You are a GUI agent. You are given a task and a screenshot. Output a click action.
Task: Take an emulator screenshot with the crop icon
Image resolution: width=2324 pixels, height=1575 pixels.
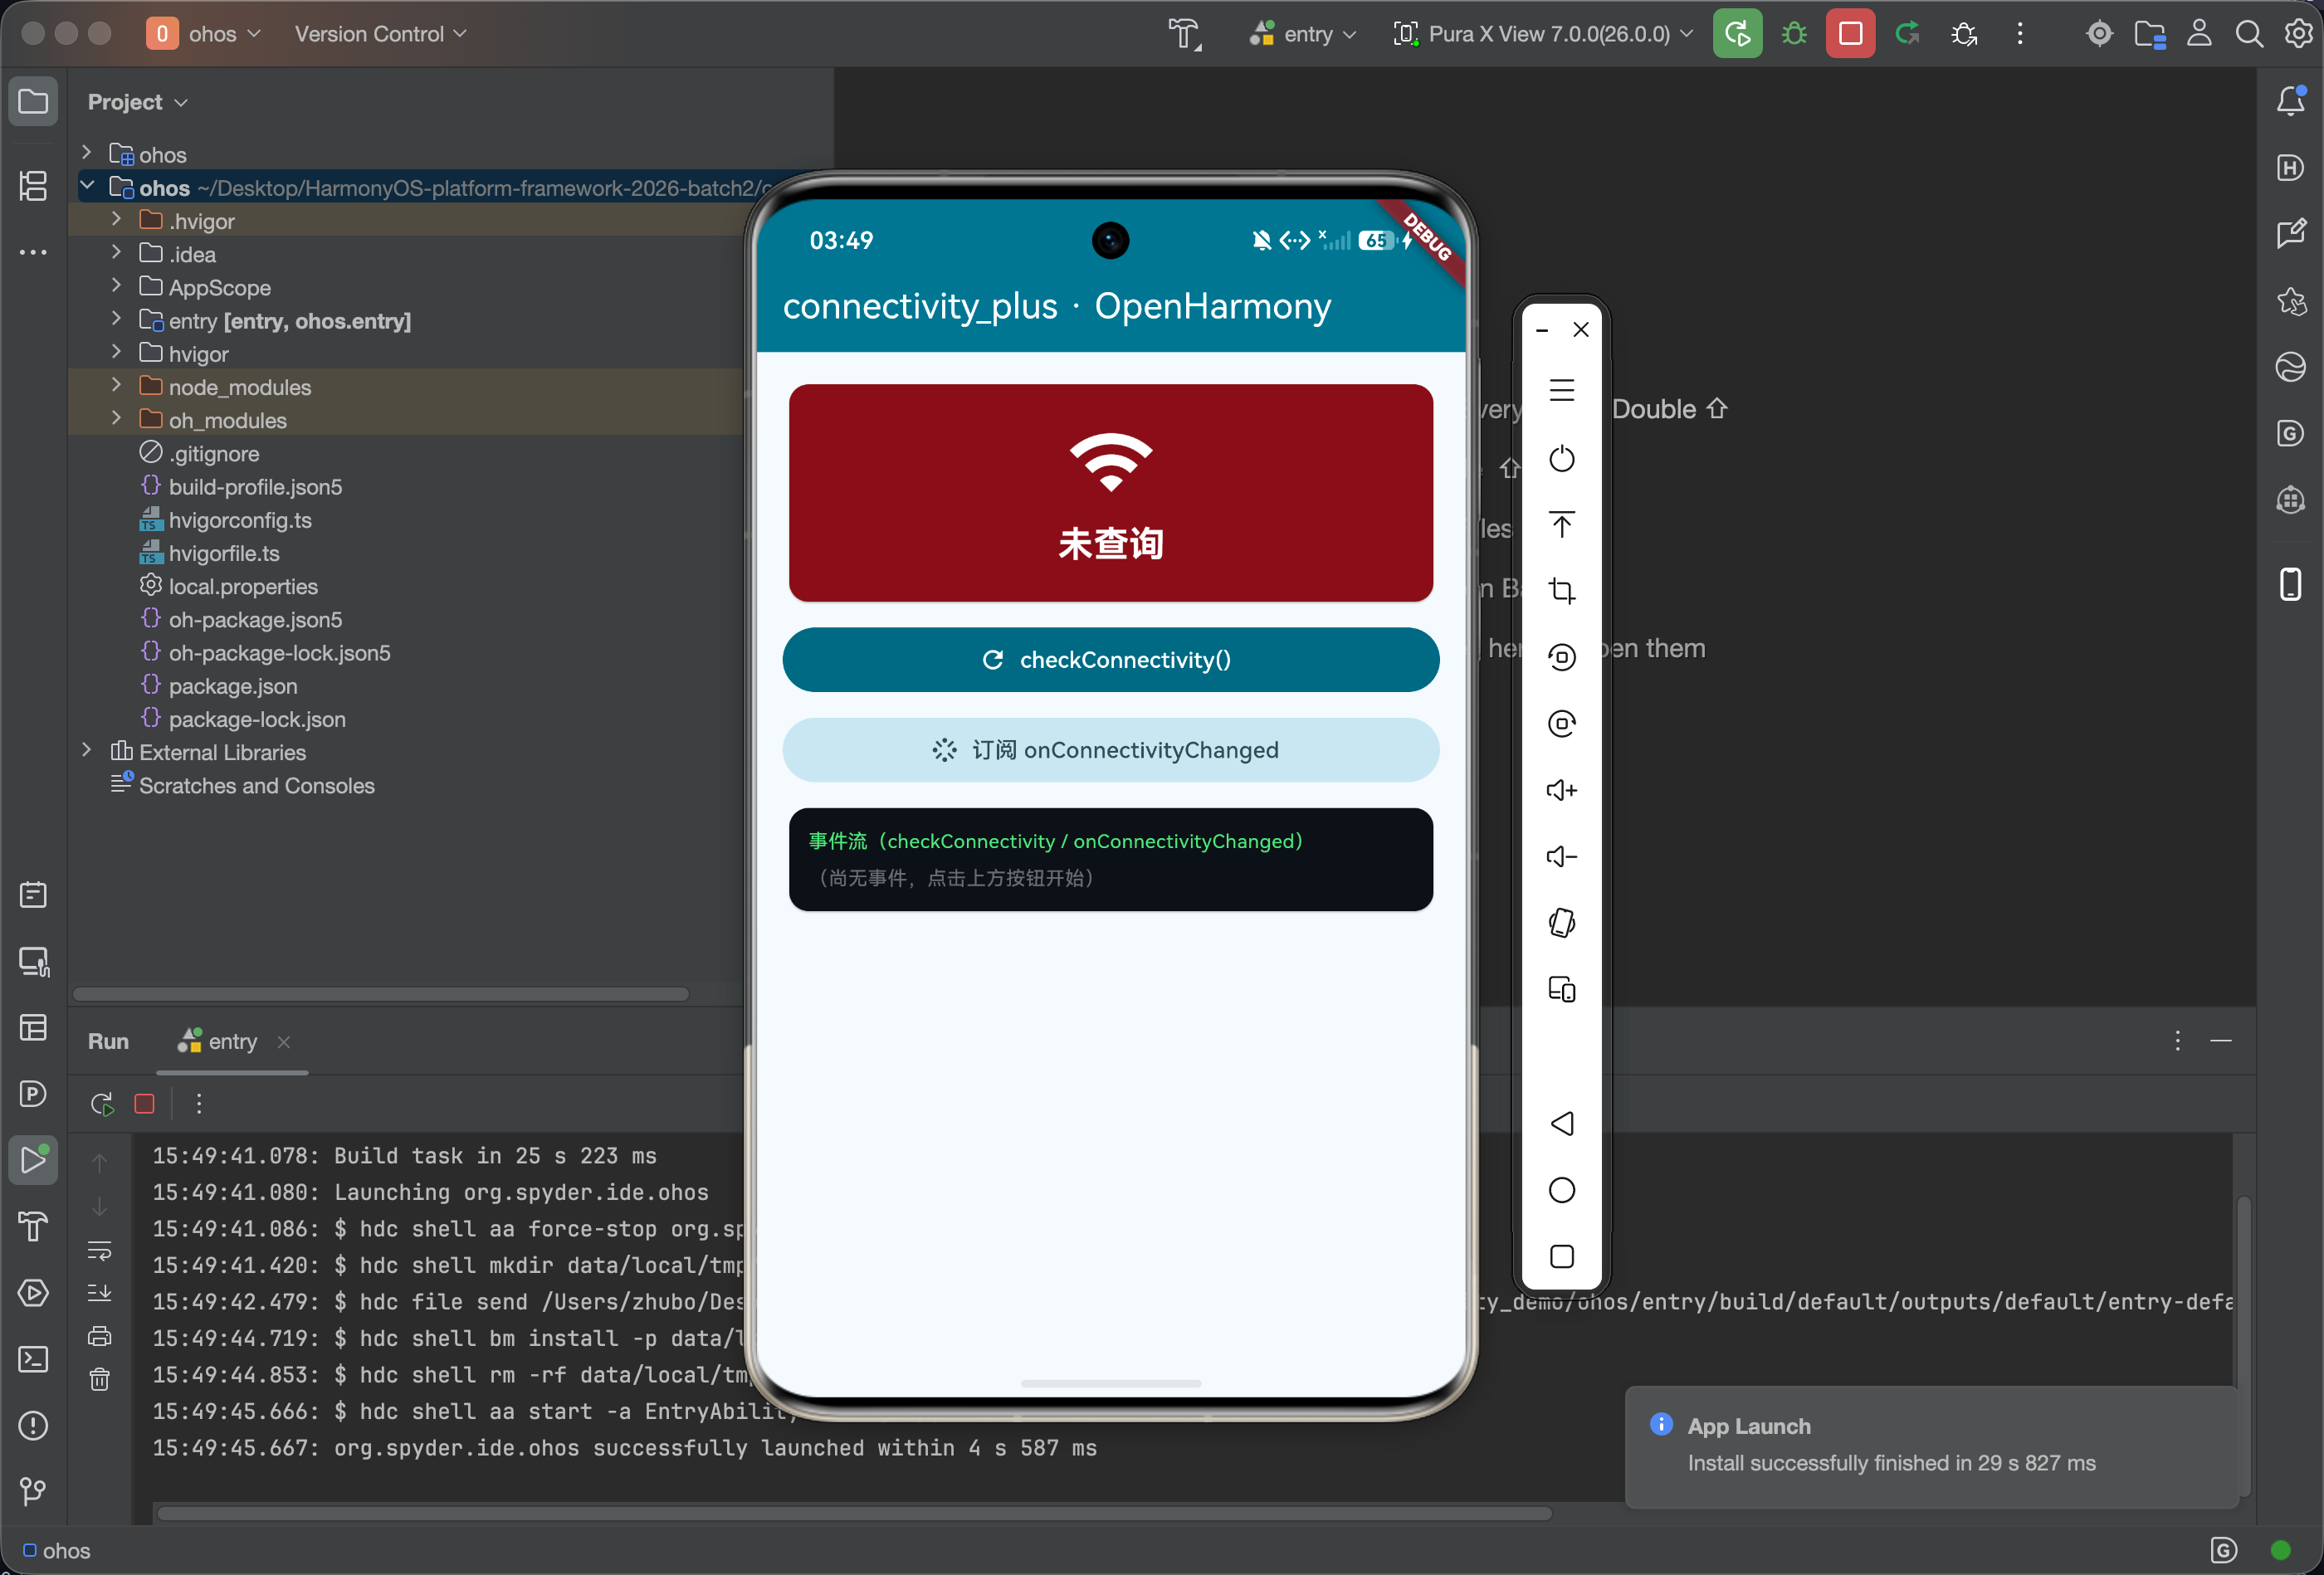click(x=1561, y=590)
